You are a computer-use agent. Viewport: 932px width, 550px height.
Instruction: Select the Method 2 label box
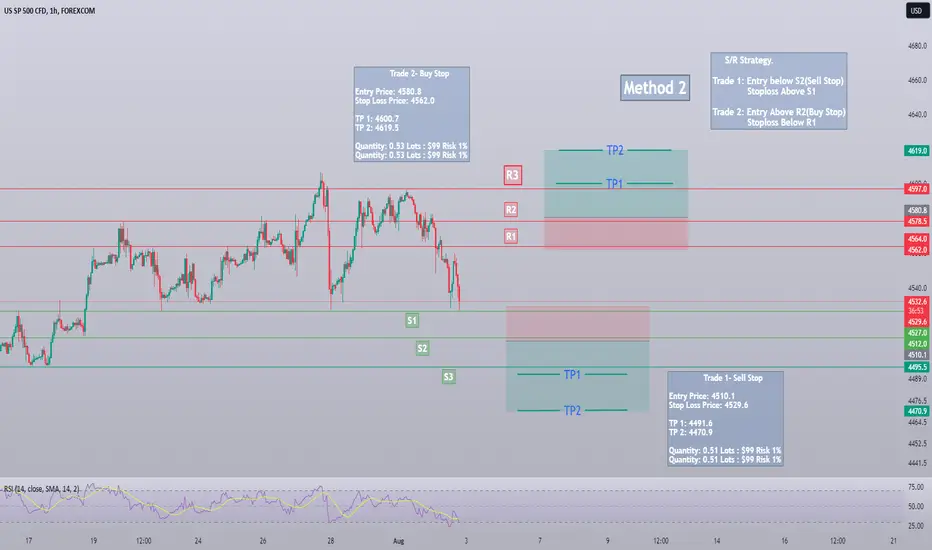655,88
